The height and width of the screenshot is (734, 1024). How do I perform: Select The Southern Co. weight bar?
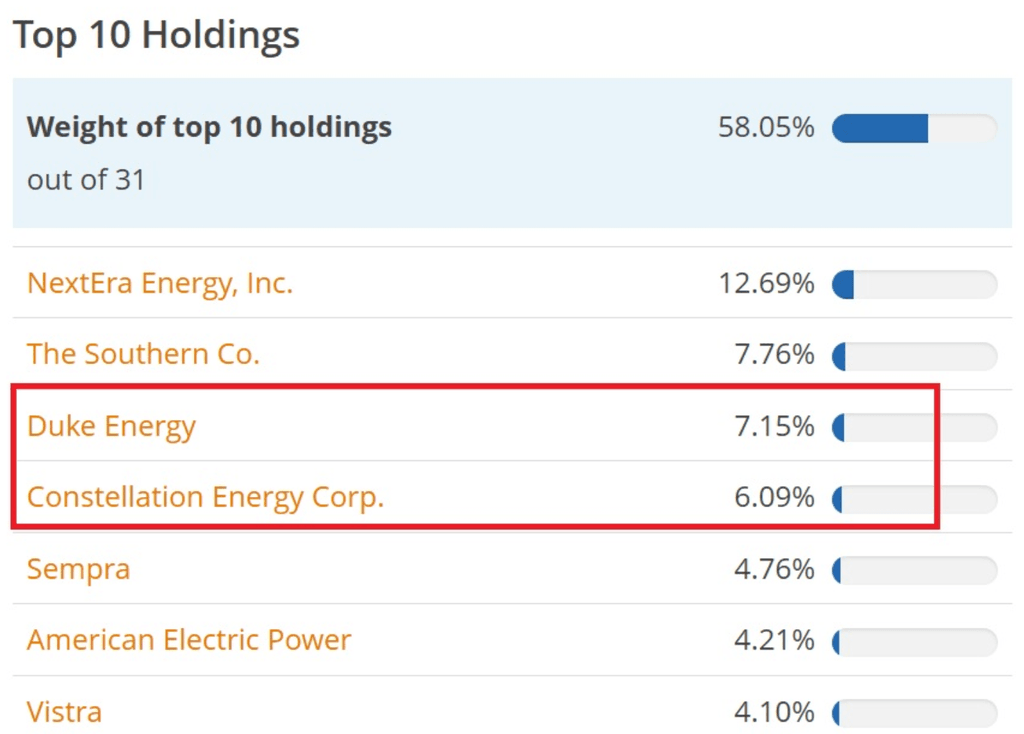914,355
